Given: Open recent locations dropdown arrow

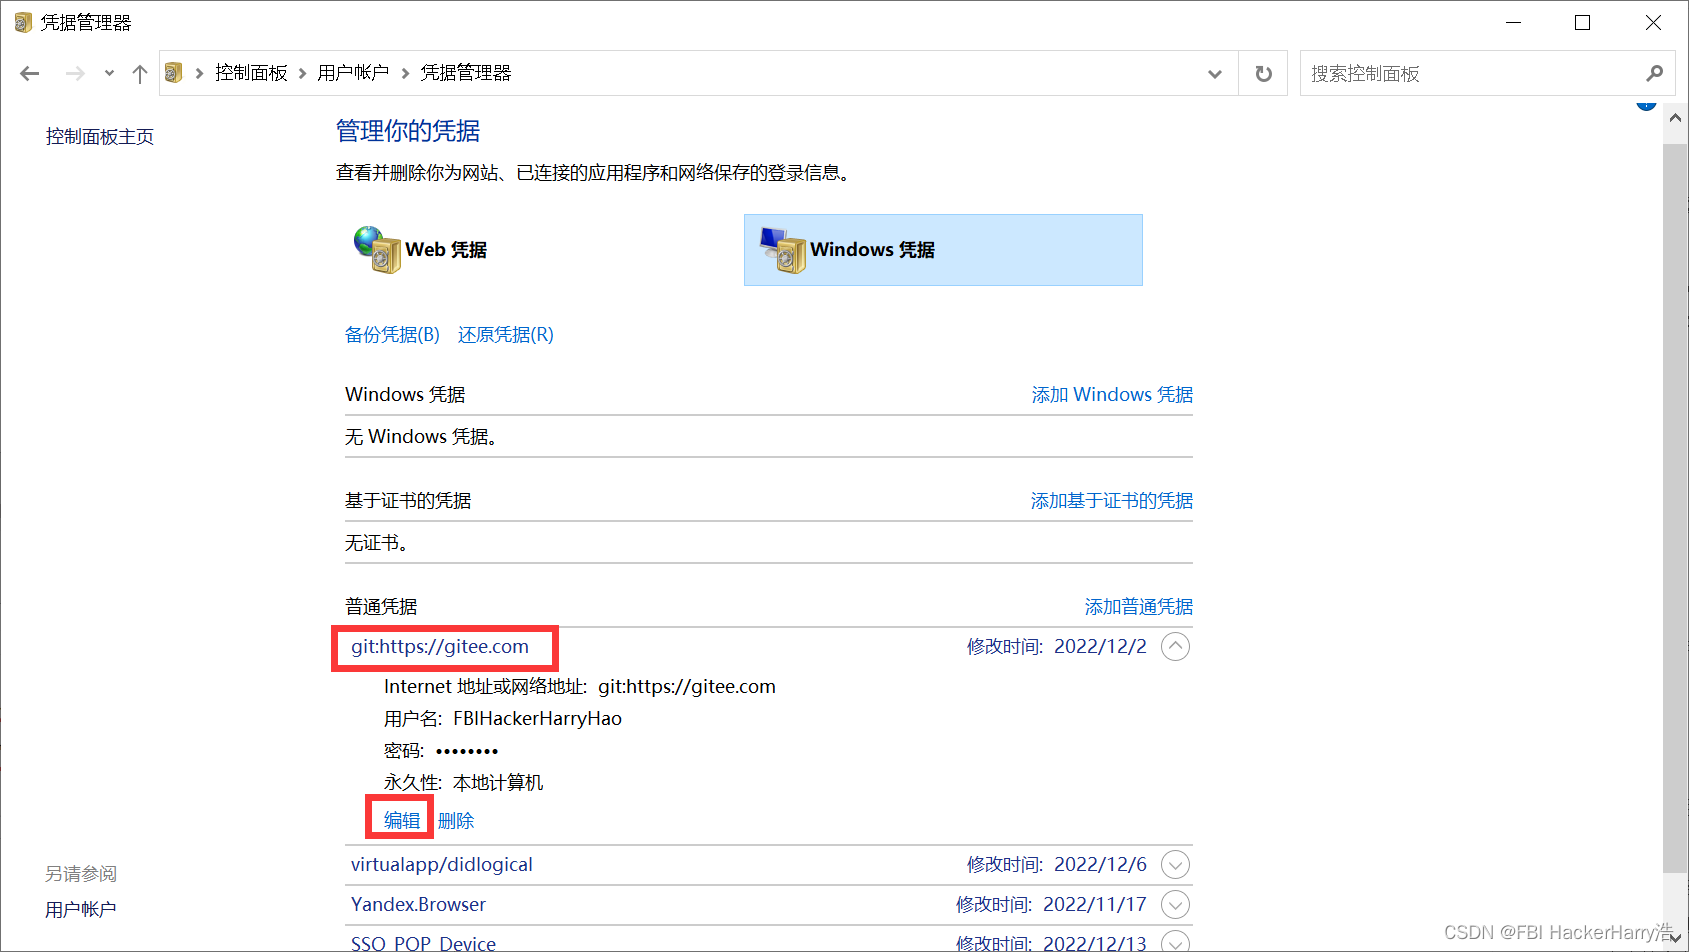Looking at the screenshot, I should [109, 73].
